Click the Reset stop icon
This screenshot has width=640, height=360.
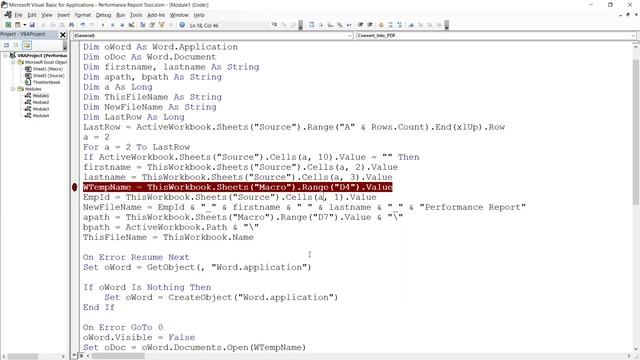tap(122, 25)
